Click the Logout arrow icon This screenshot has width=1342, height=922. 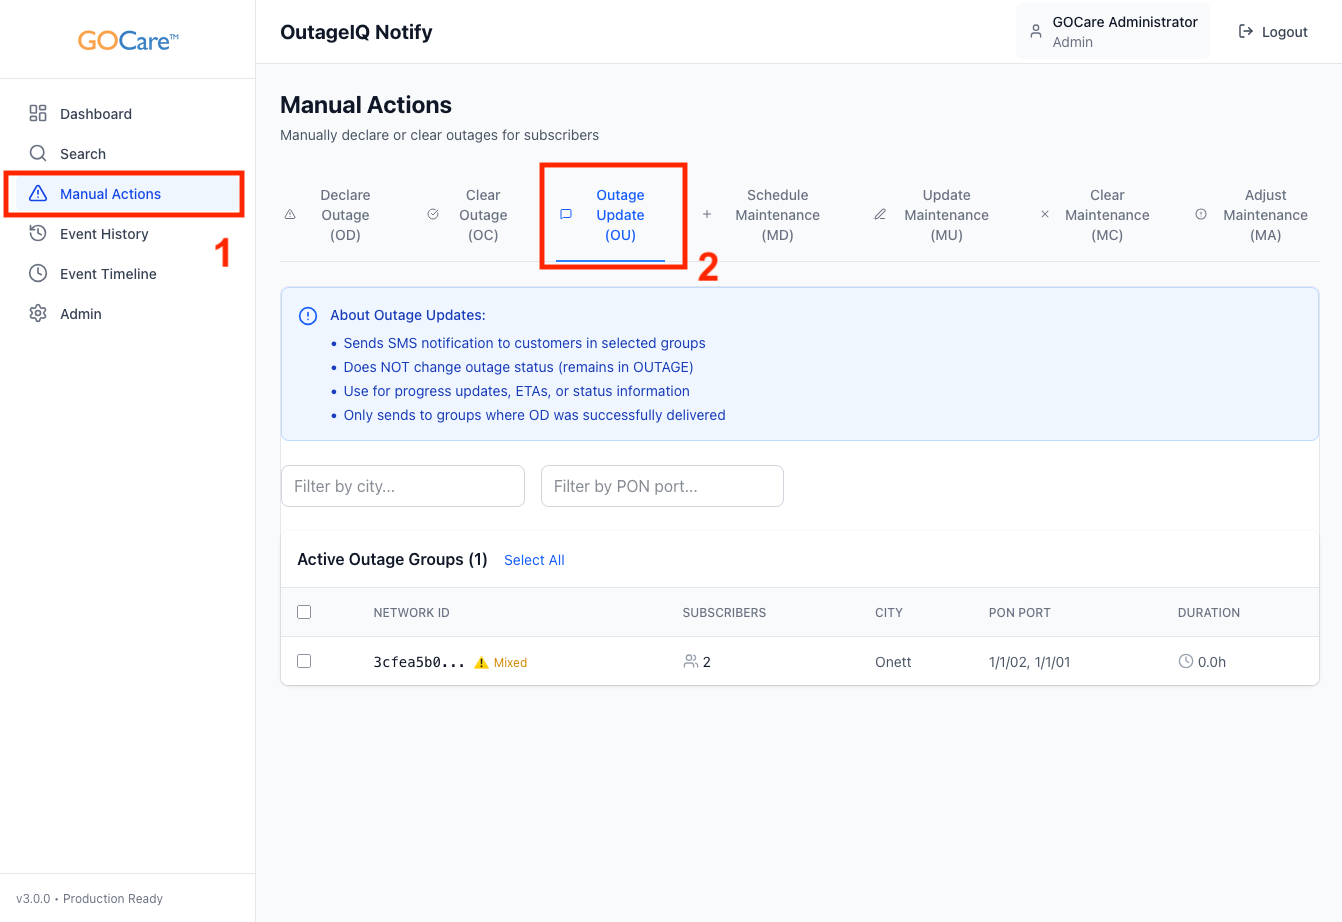coord(1246,32)
